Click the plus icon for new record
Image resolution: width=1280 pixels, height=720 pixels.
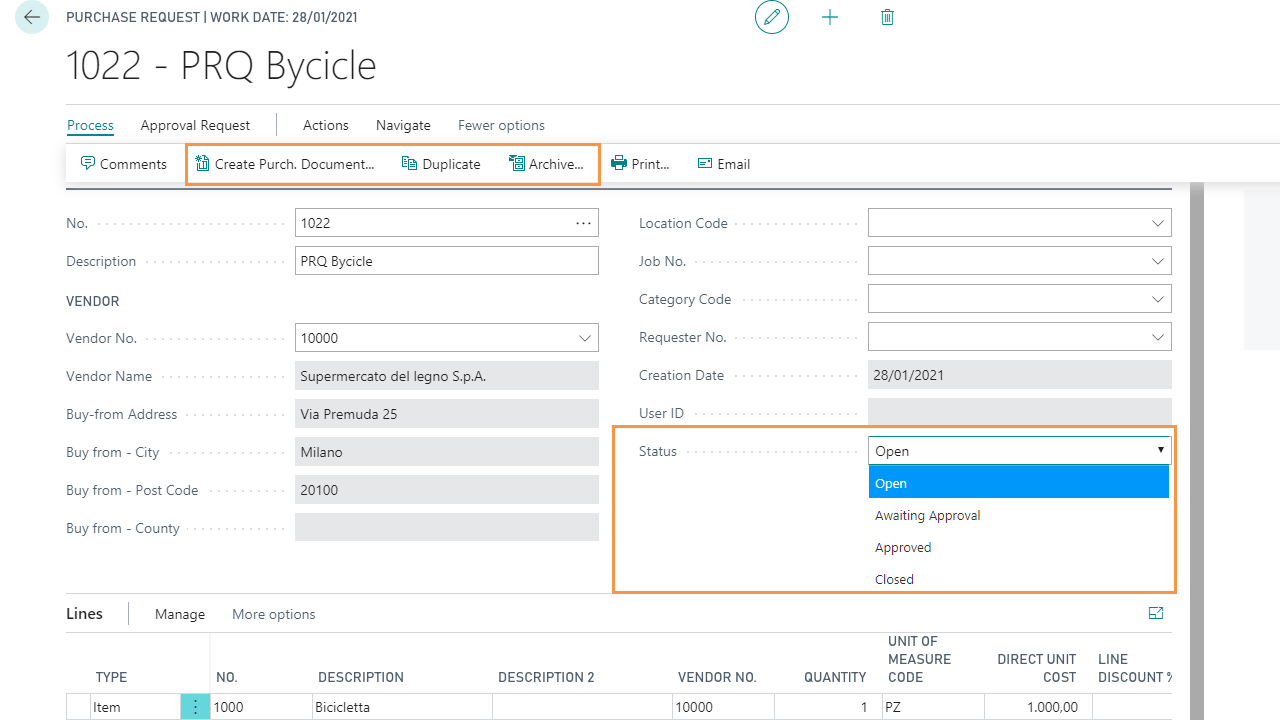click(x=830, y=17)
